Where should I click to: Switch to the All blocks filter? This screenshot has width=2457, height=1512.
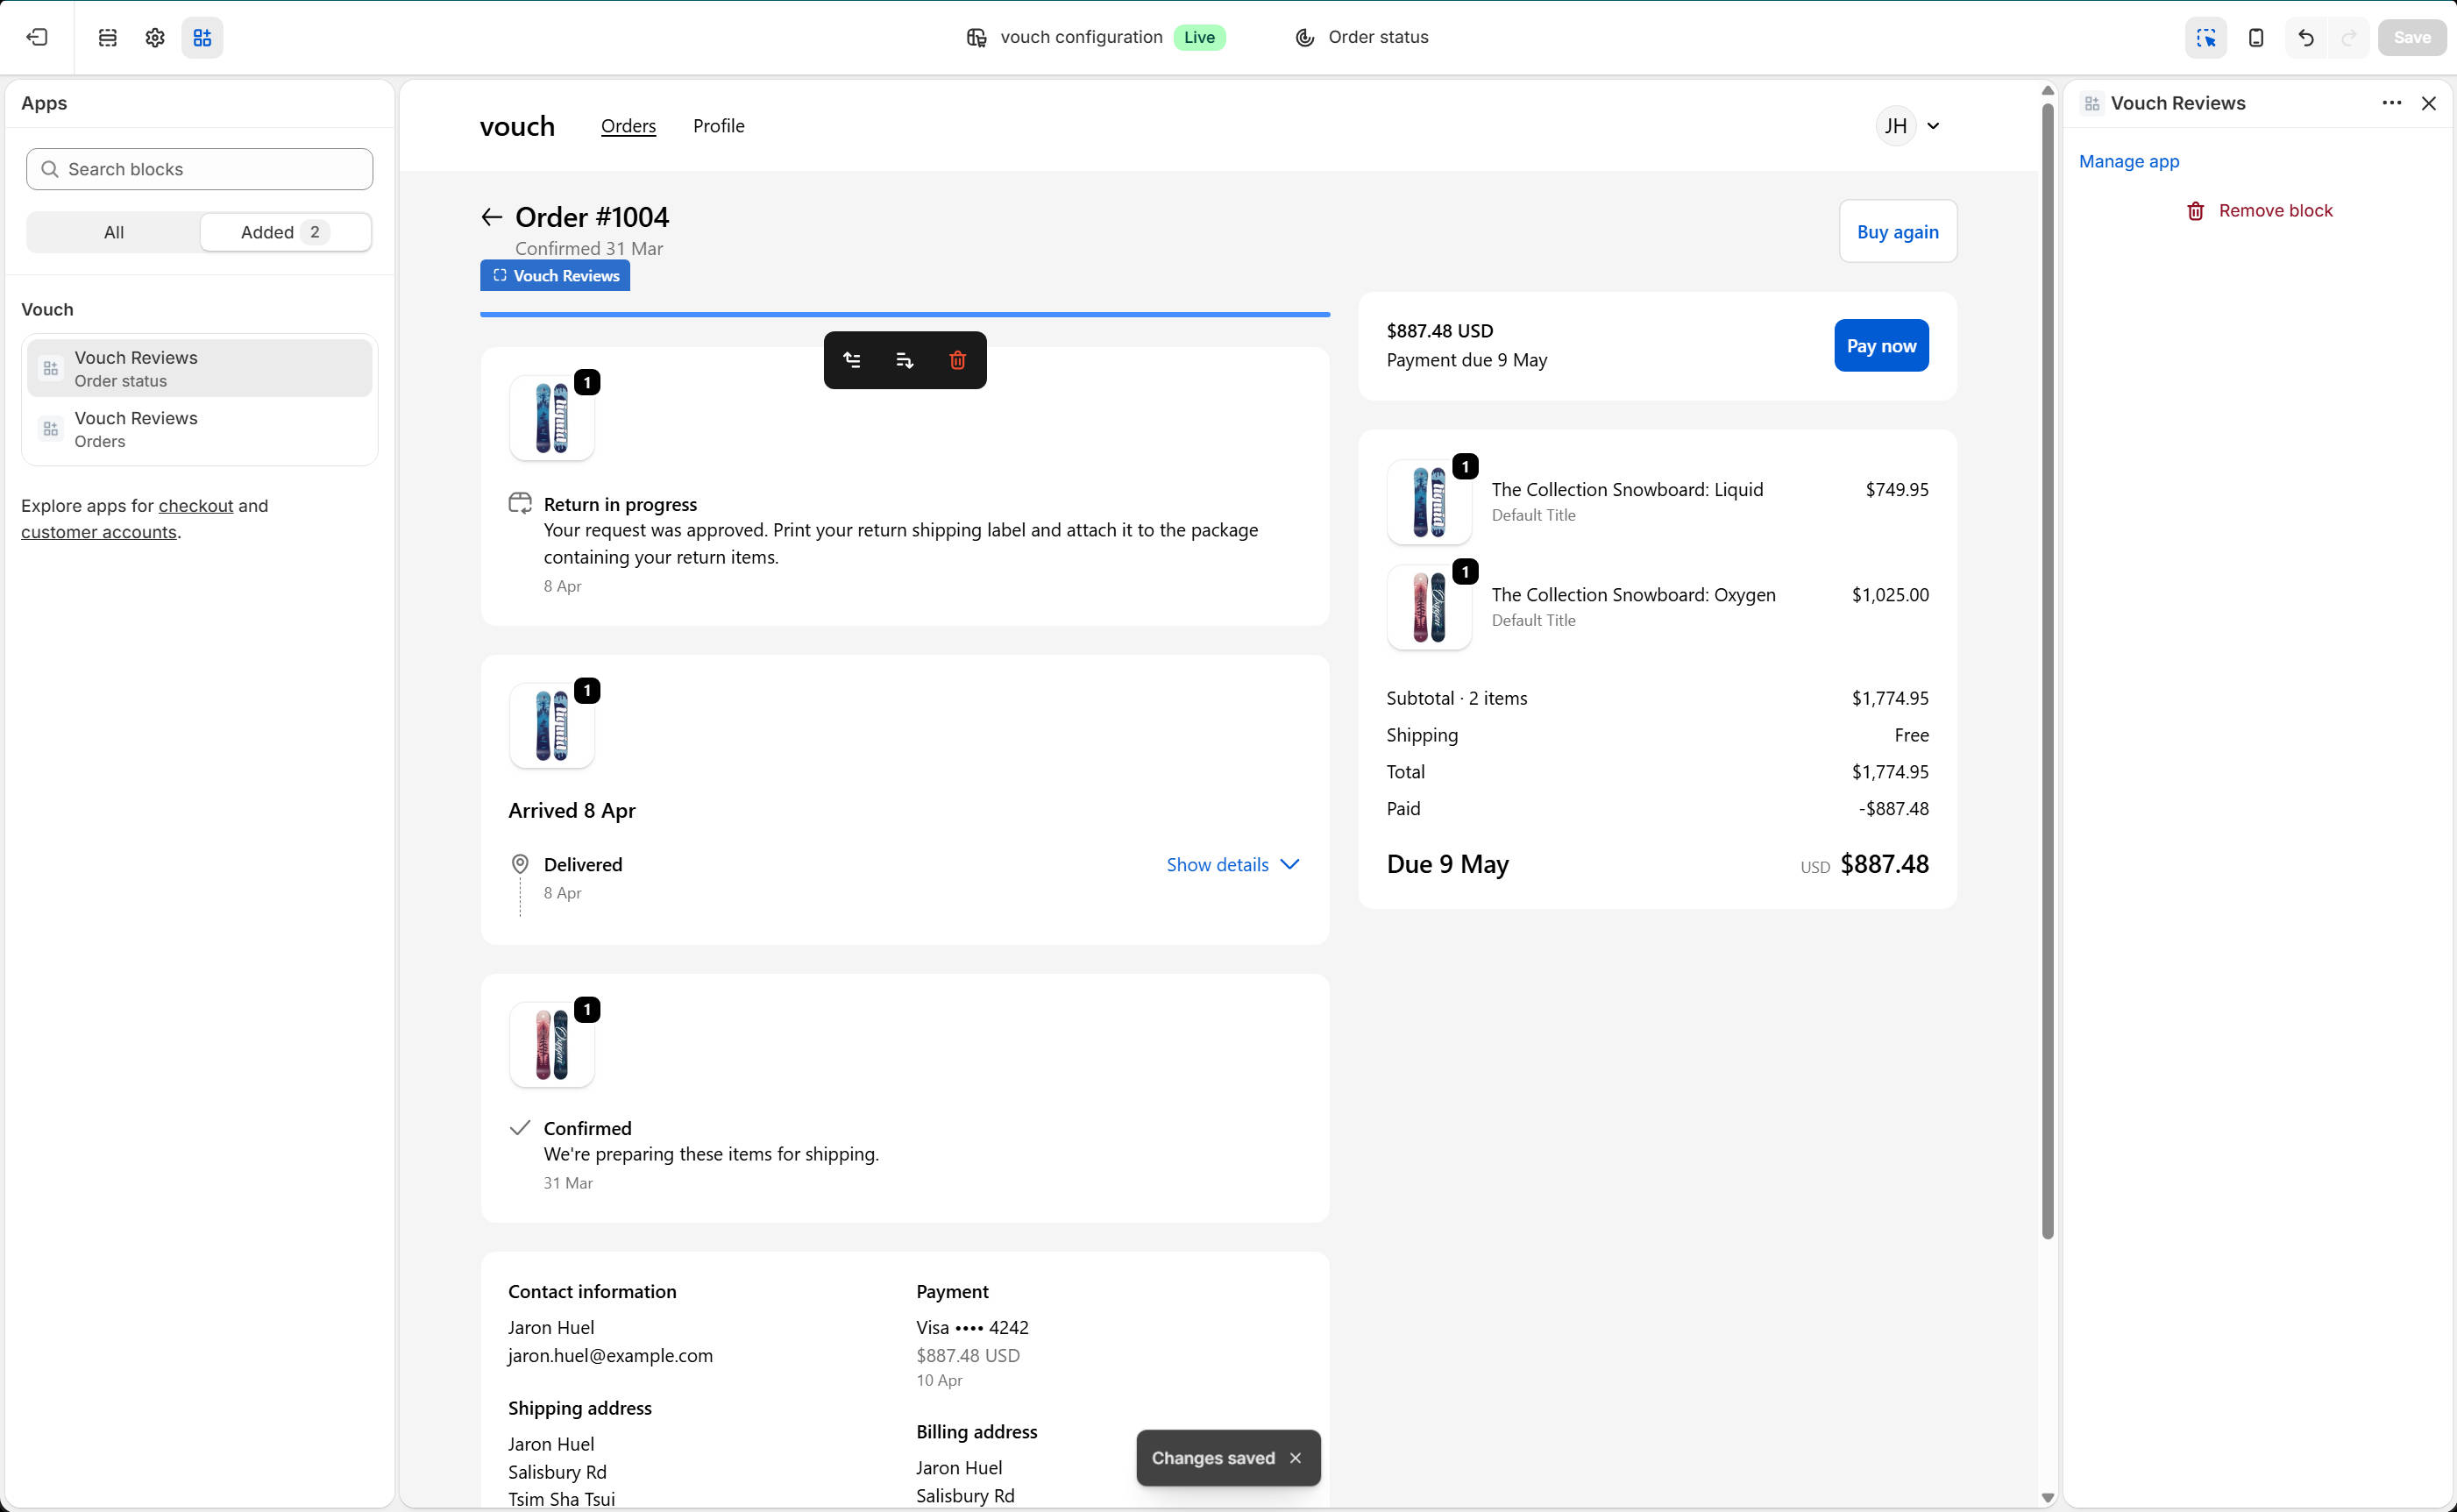coord(114,232)
